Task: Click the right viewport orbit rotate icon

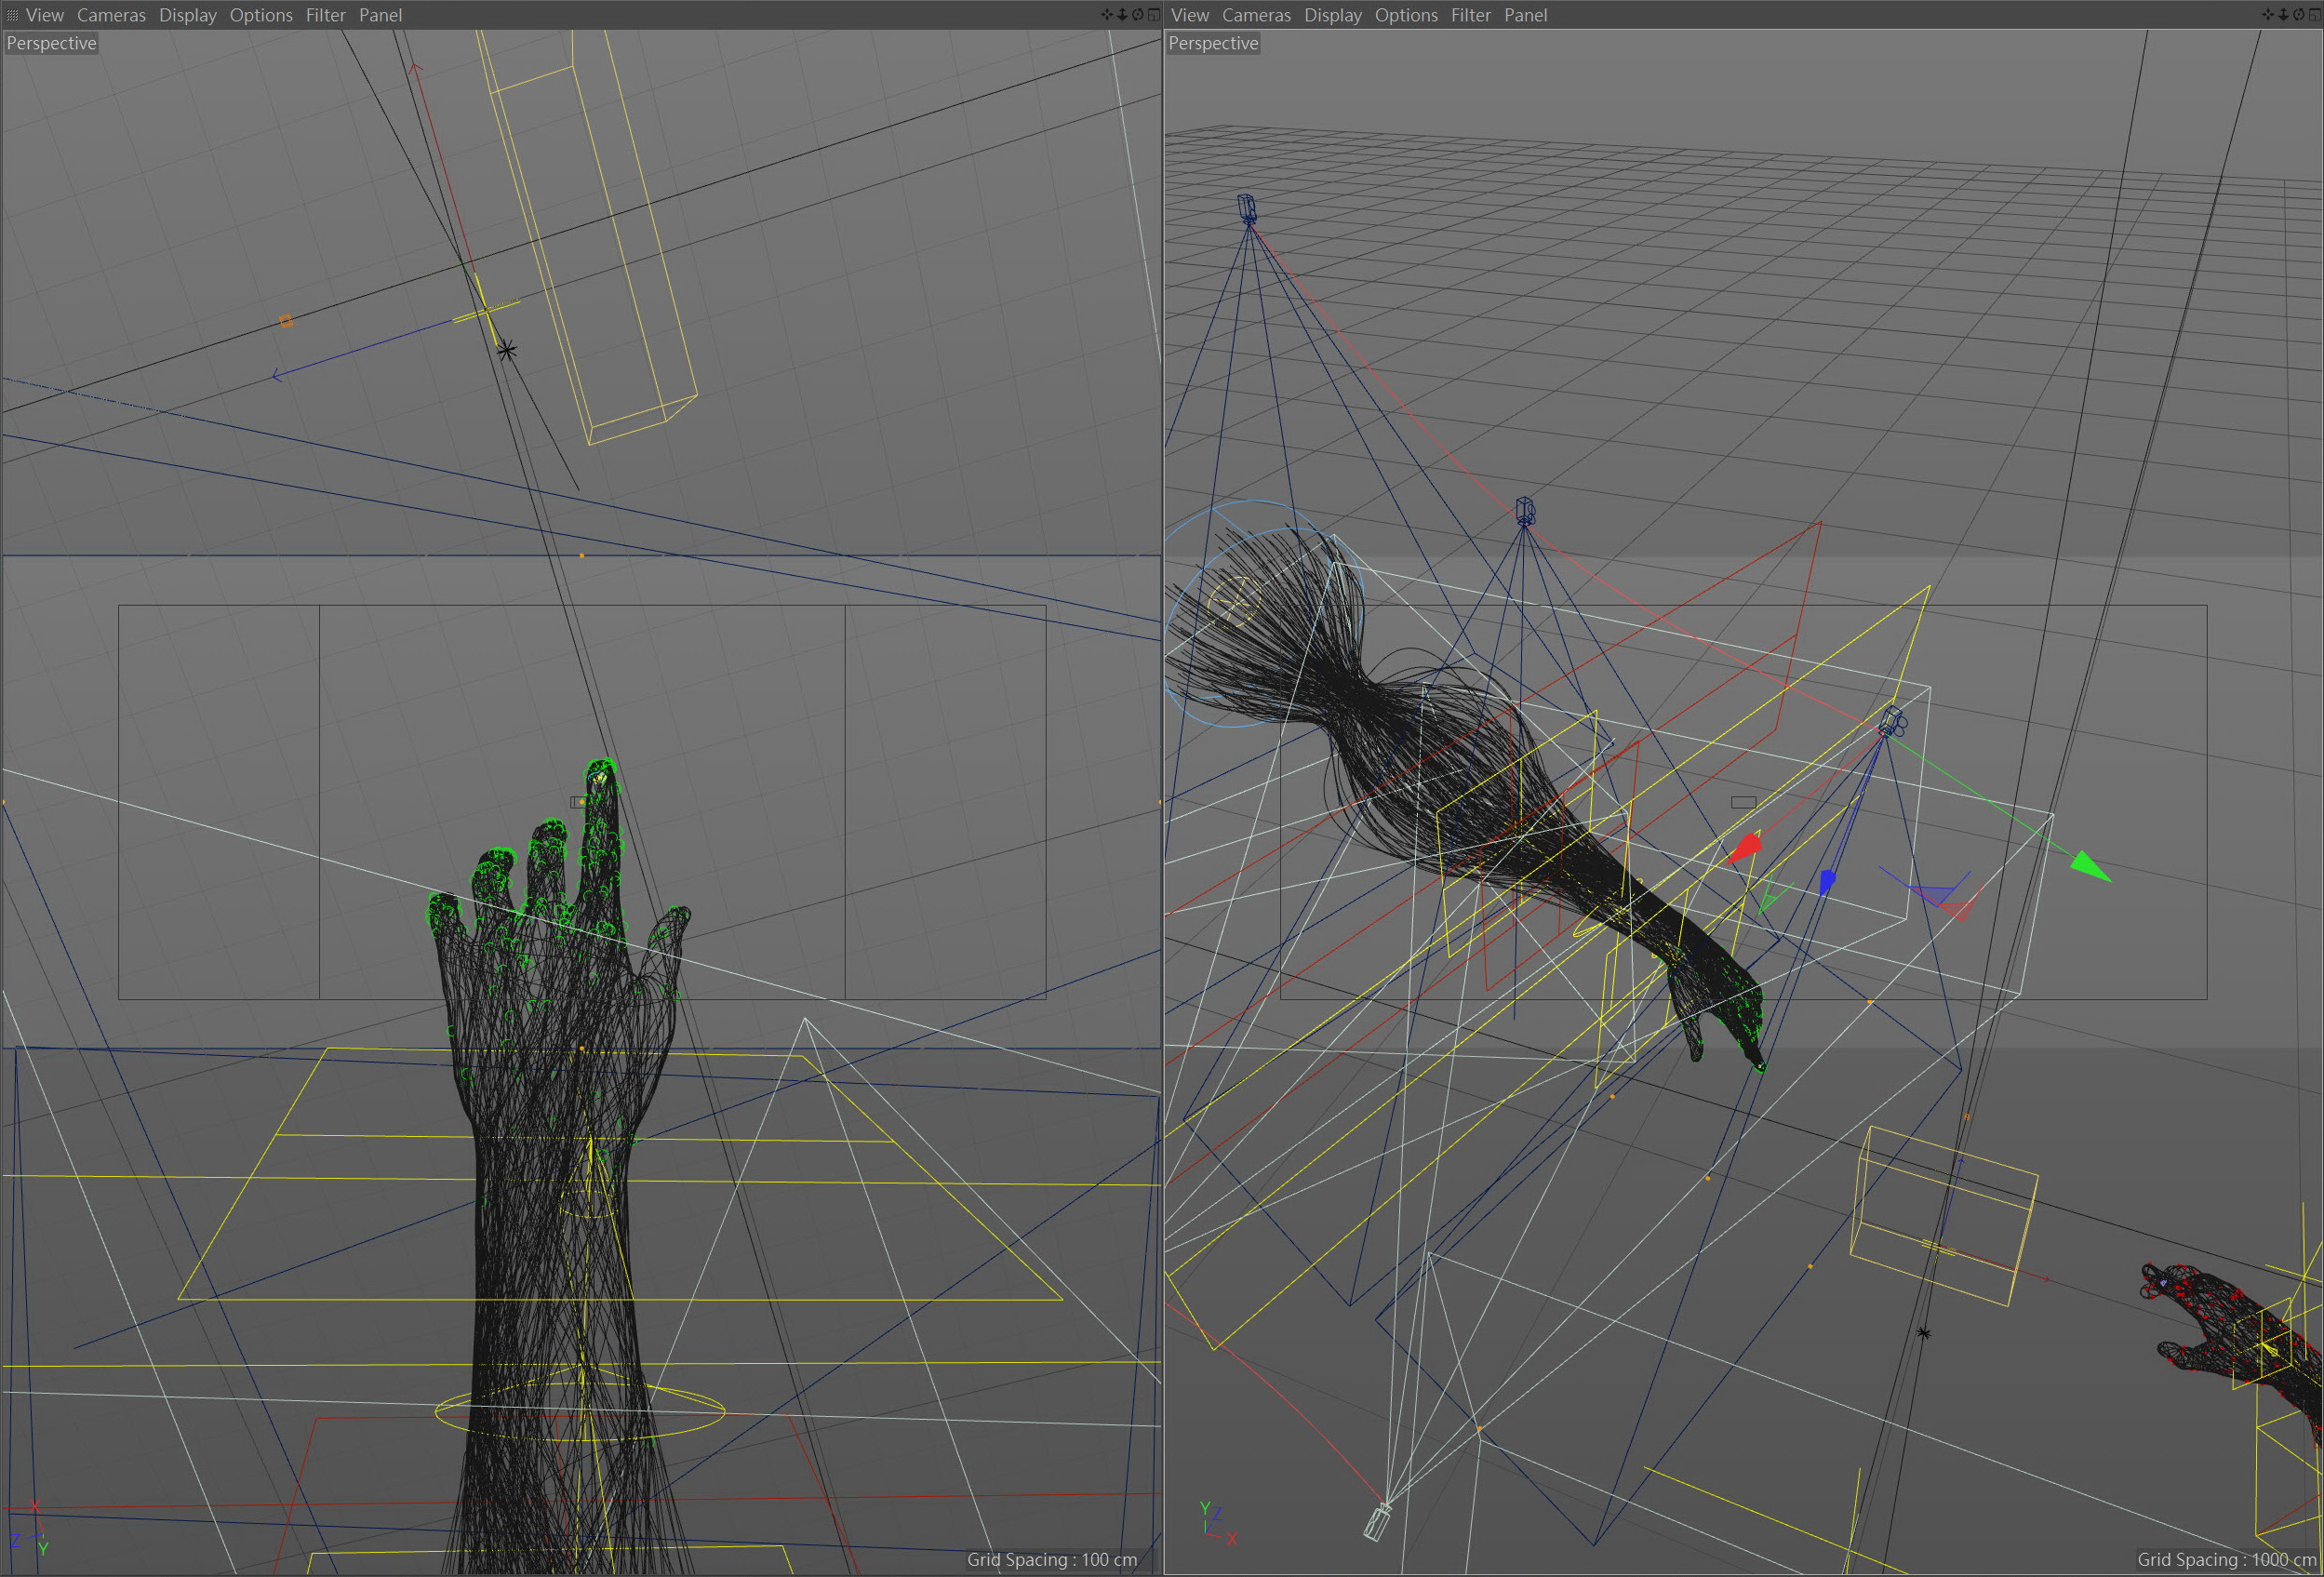Action: [x=2298, y=15]
